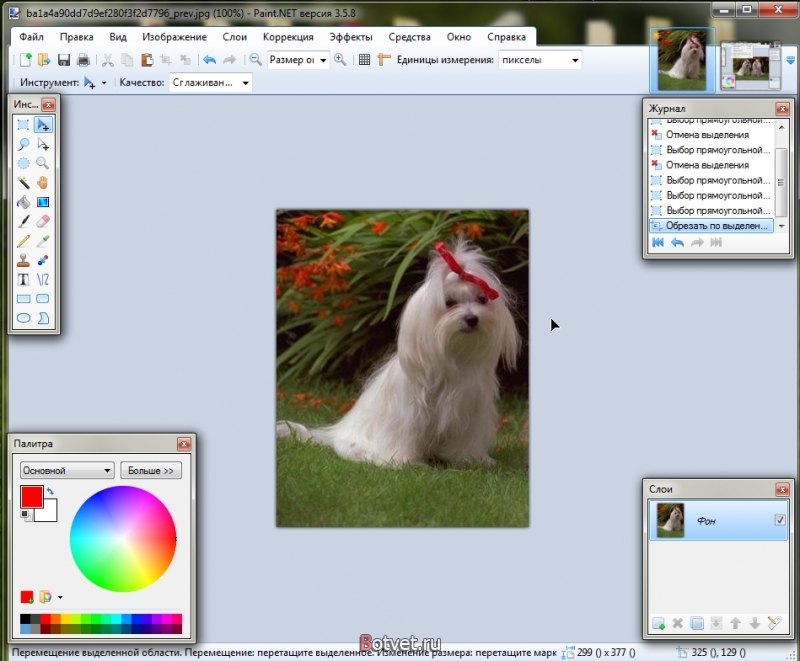Open the Основной color mode dropdown
Image resolution: width=800 pixels, height=661 pixels.
(x=67, y=470)
